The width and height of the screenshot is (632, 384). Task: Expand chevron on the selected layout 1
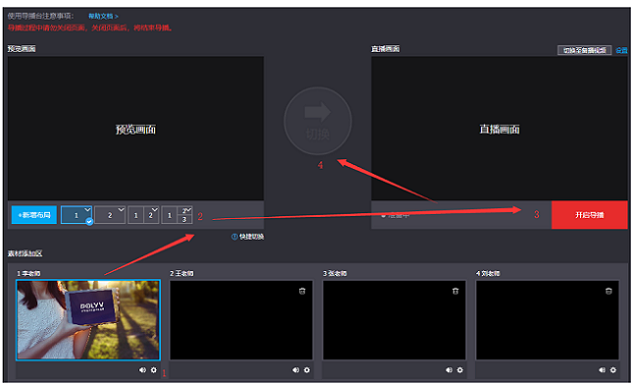(87, 210)
